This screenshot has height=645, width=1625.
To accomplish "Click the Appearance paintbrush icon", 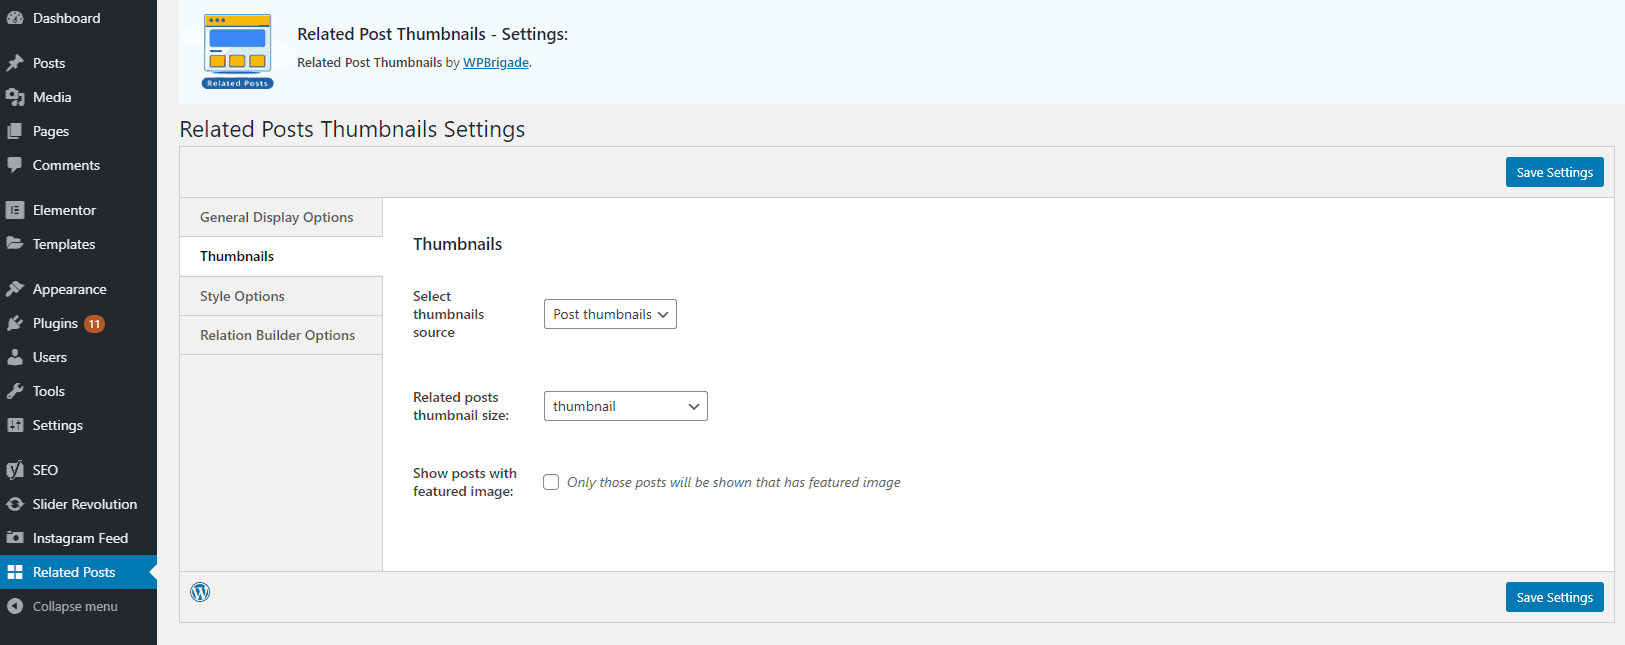I will point(15,289).
